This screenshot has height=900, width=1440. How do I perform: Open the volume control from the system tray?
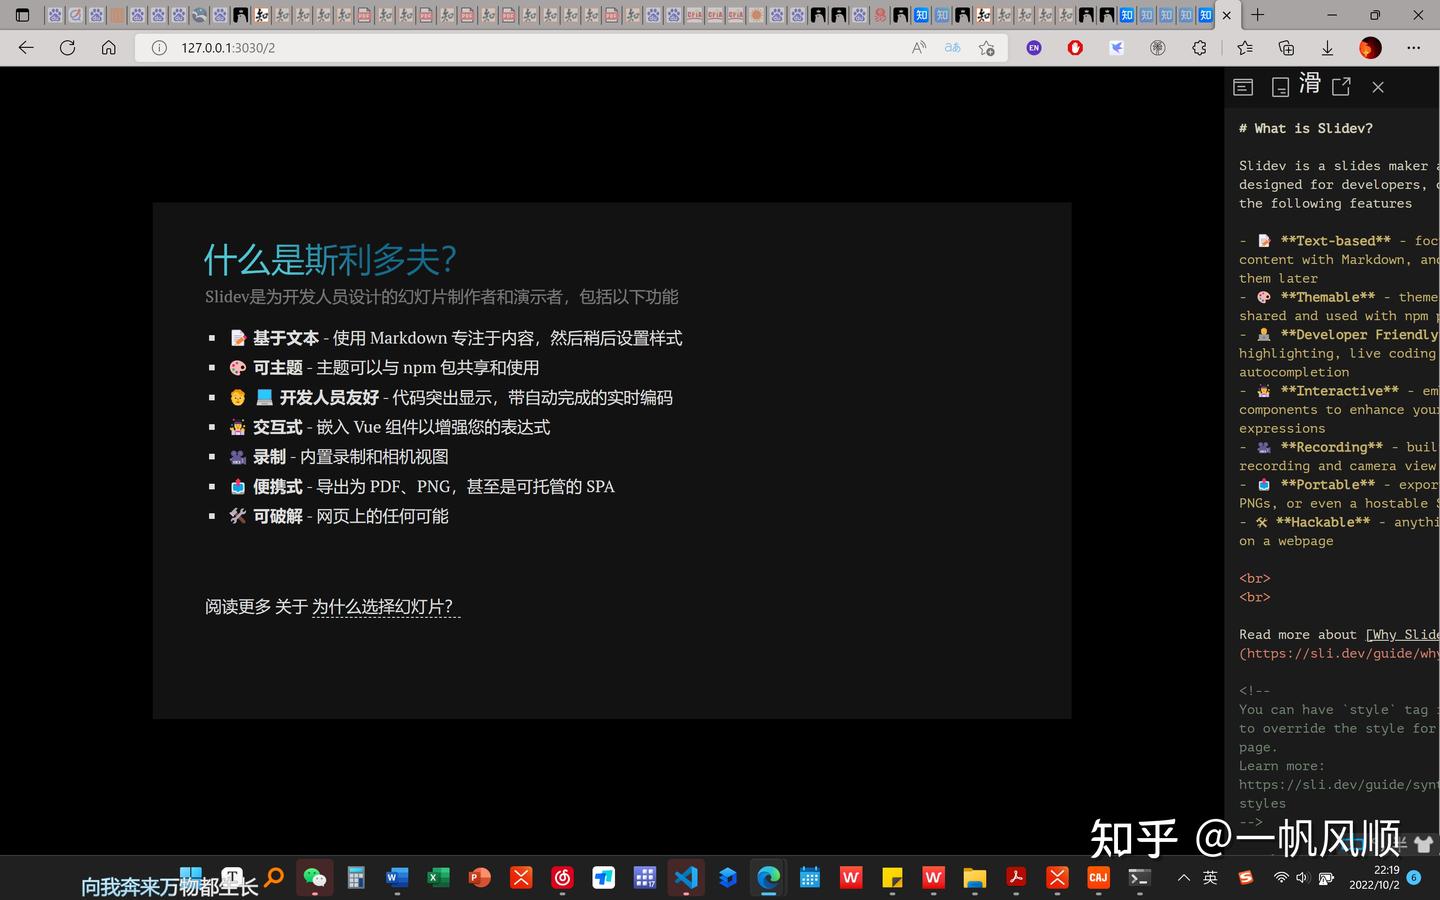[x=1302, y=877]
